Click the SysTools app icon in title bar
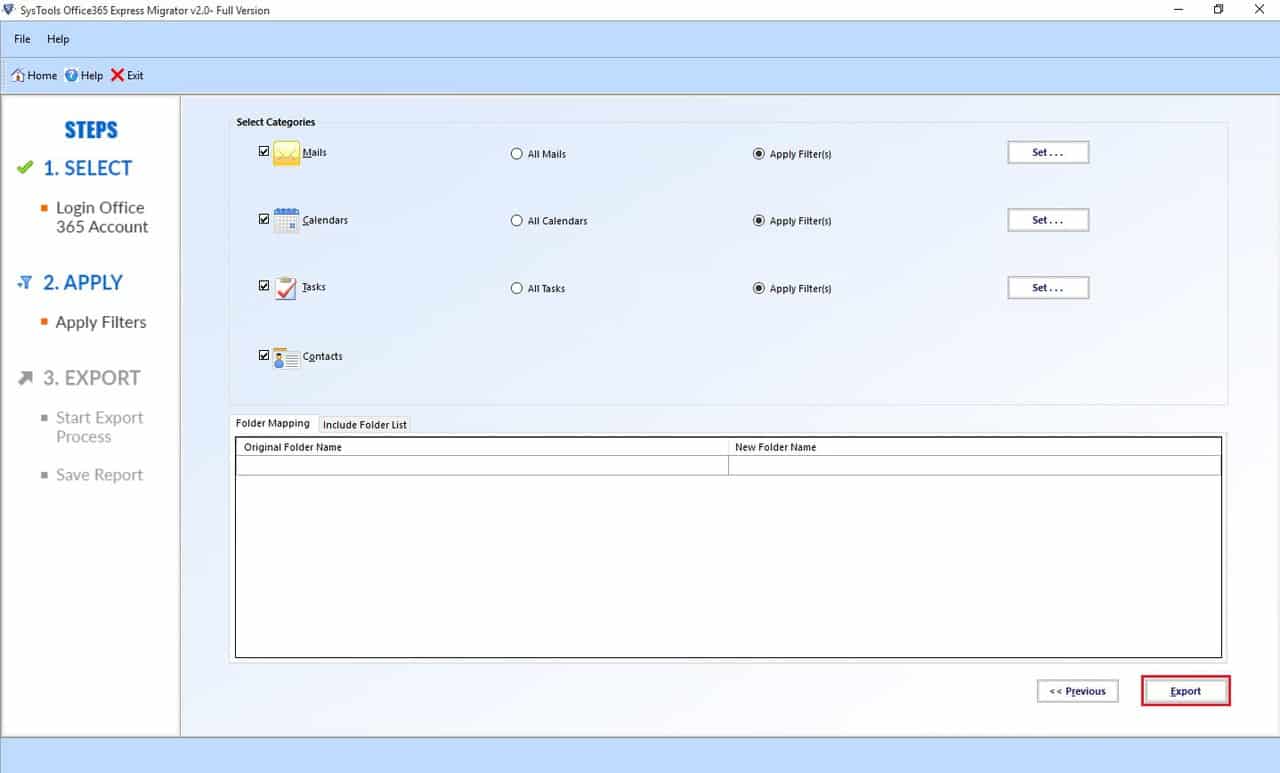Image resolution: width=1280 pixels, height=773 pixels. (9, 10)
